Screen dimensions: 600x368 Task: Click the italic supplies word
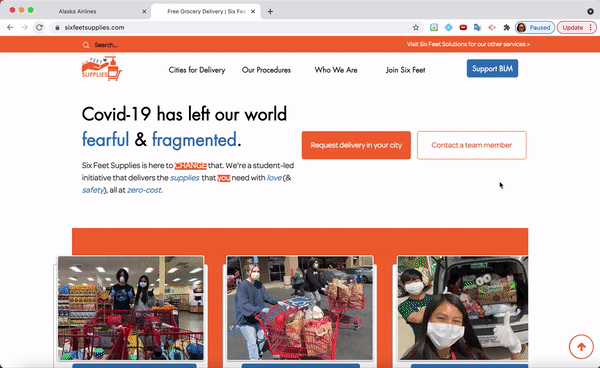[185, 178]
